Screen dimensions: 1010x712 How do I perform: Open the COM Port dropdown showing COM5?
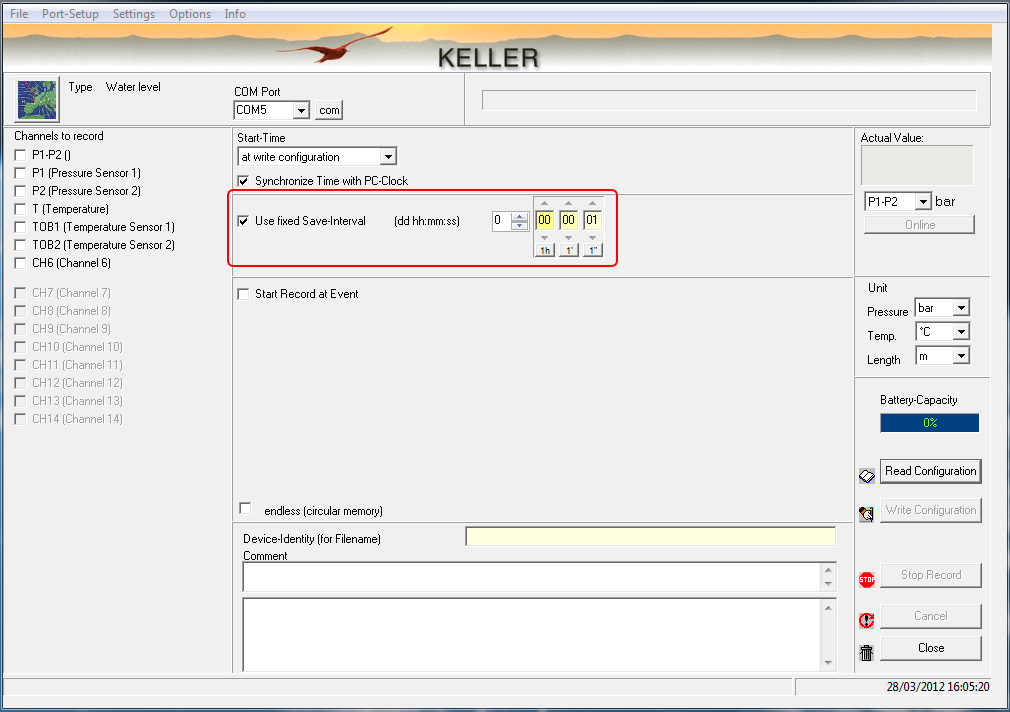pyautogui.click(x=301, y=110)
